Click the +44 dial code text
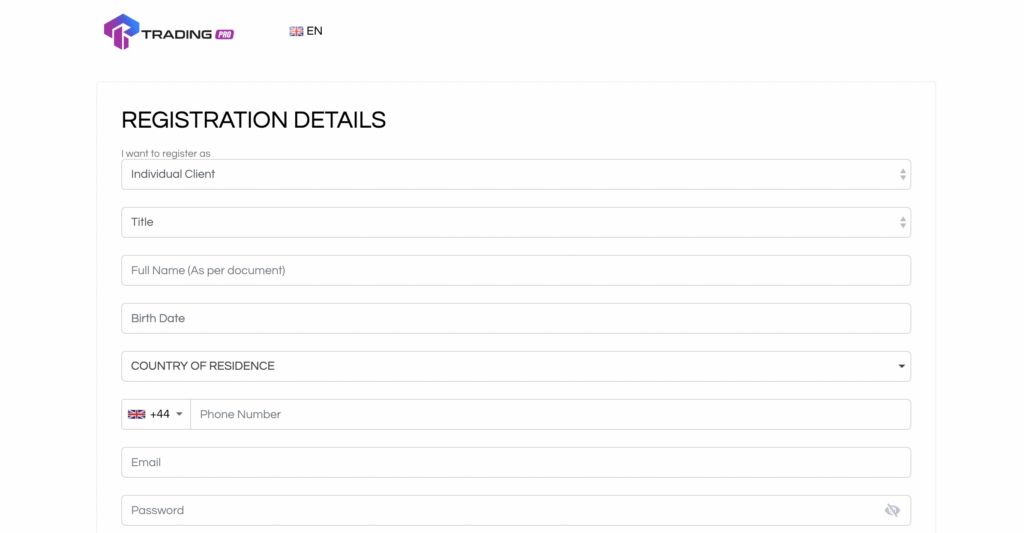Screen dimensions: 1024x533 click(x=160, y=414)
